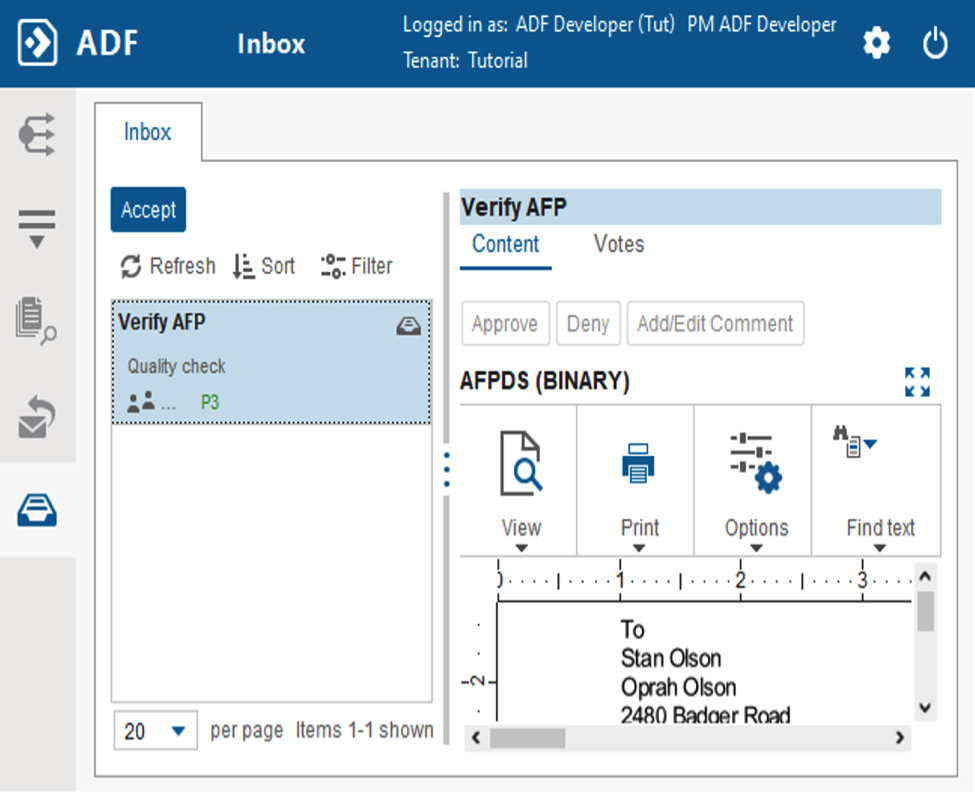The height and width of the screenshot is (797, 975).
Task: Open the queue lines-with-arrow sidebar icon
Action: (x=37, y=229)
